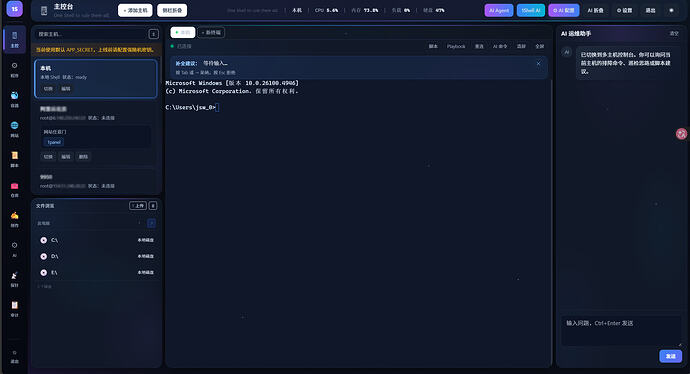Enter 全屏 mode for terminal
The height and width of the screenshot is (374, 690).
coord(540,46)
